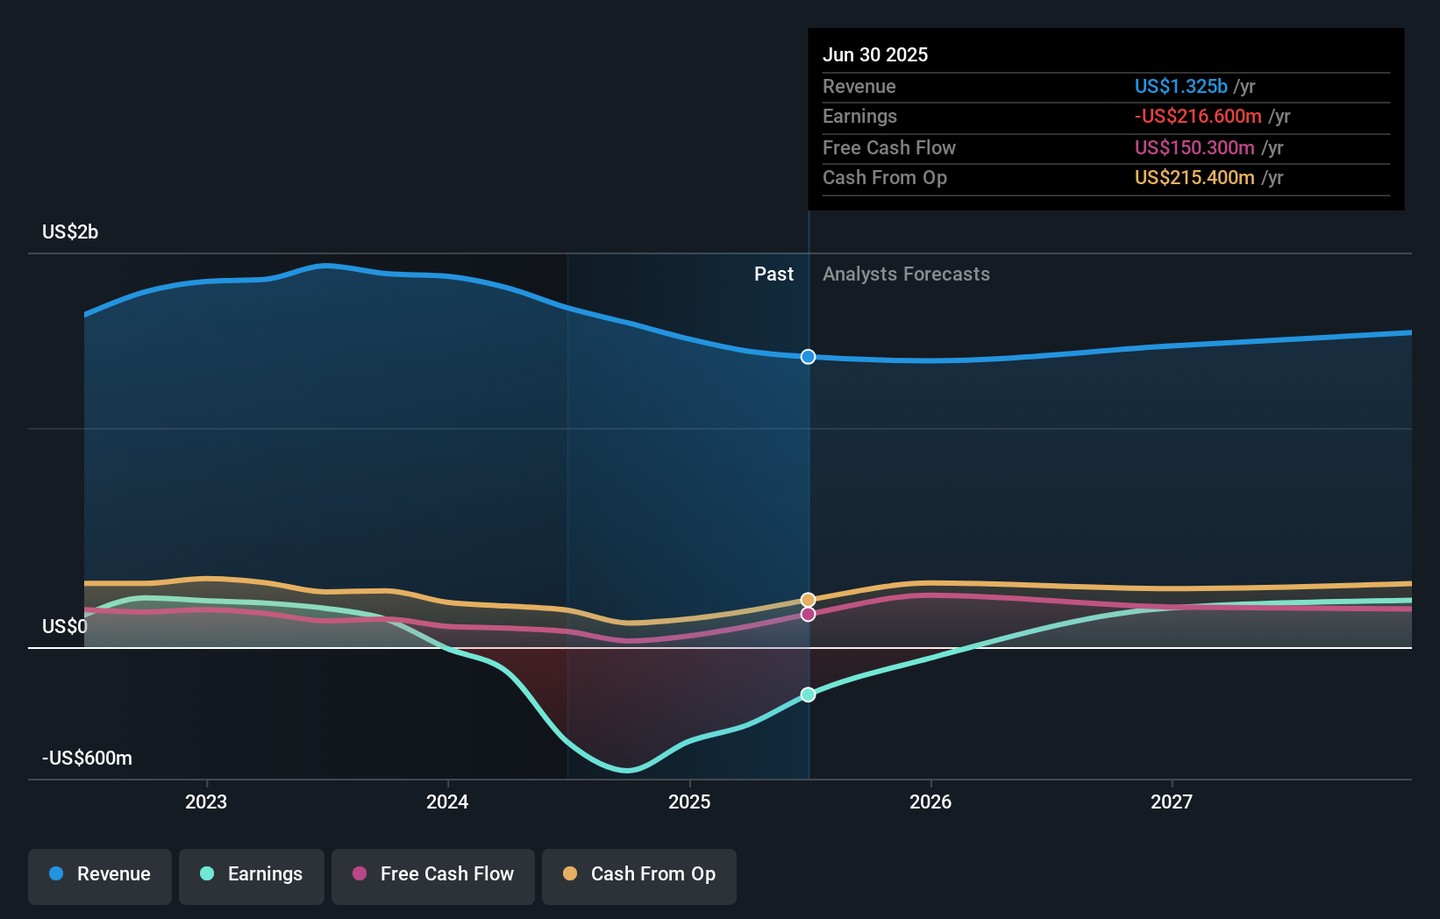Toggle the Earnings series legend button
The width and height of the screenshot is (1440, 919).
251,875
